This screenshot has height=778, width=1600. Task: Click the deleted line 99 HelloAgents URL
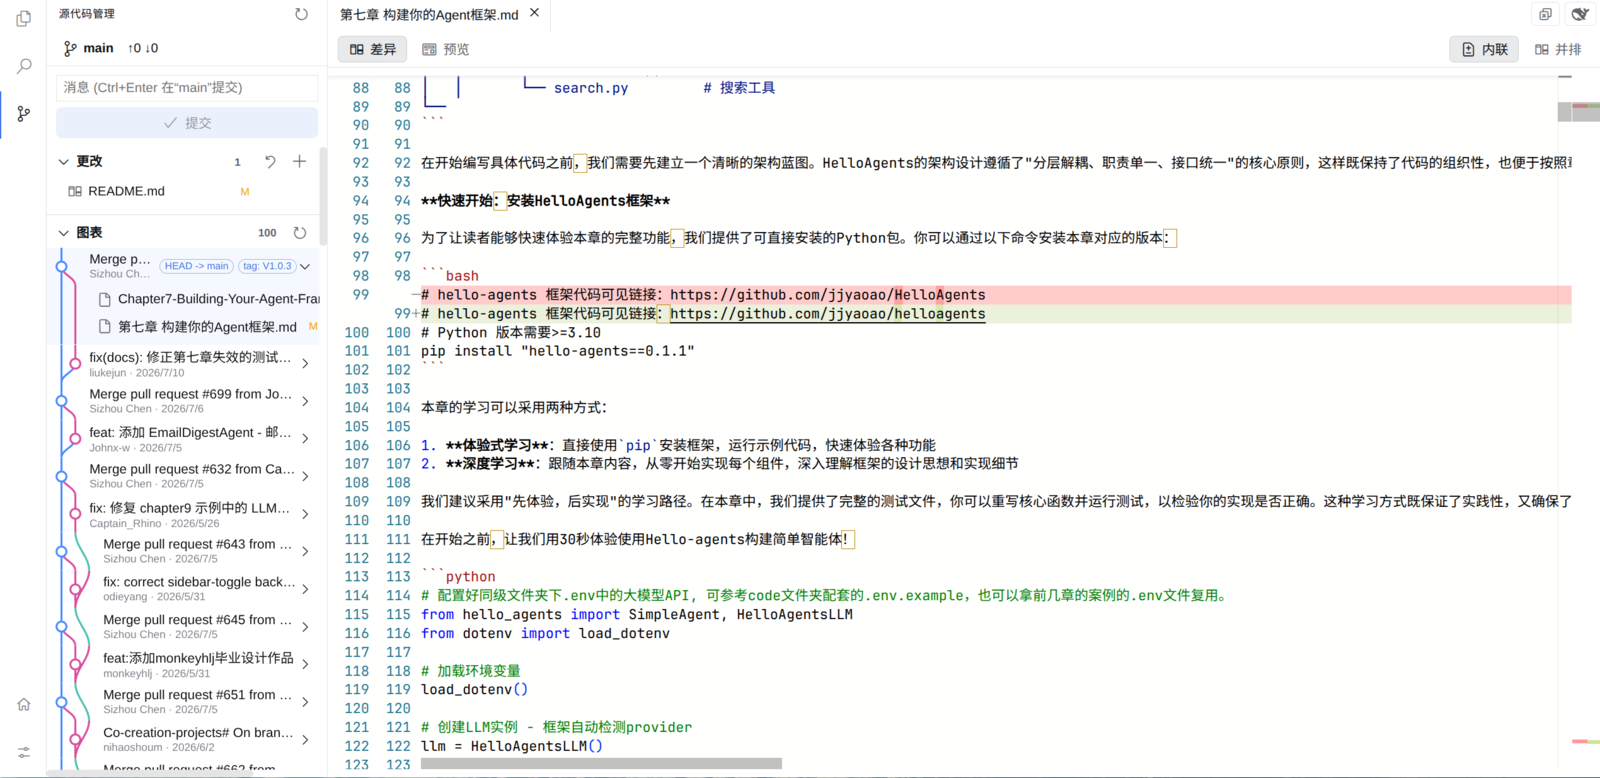(x=827, y=295)
